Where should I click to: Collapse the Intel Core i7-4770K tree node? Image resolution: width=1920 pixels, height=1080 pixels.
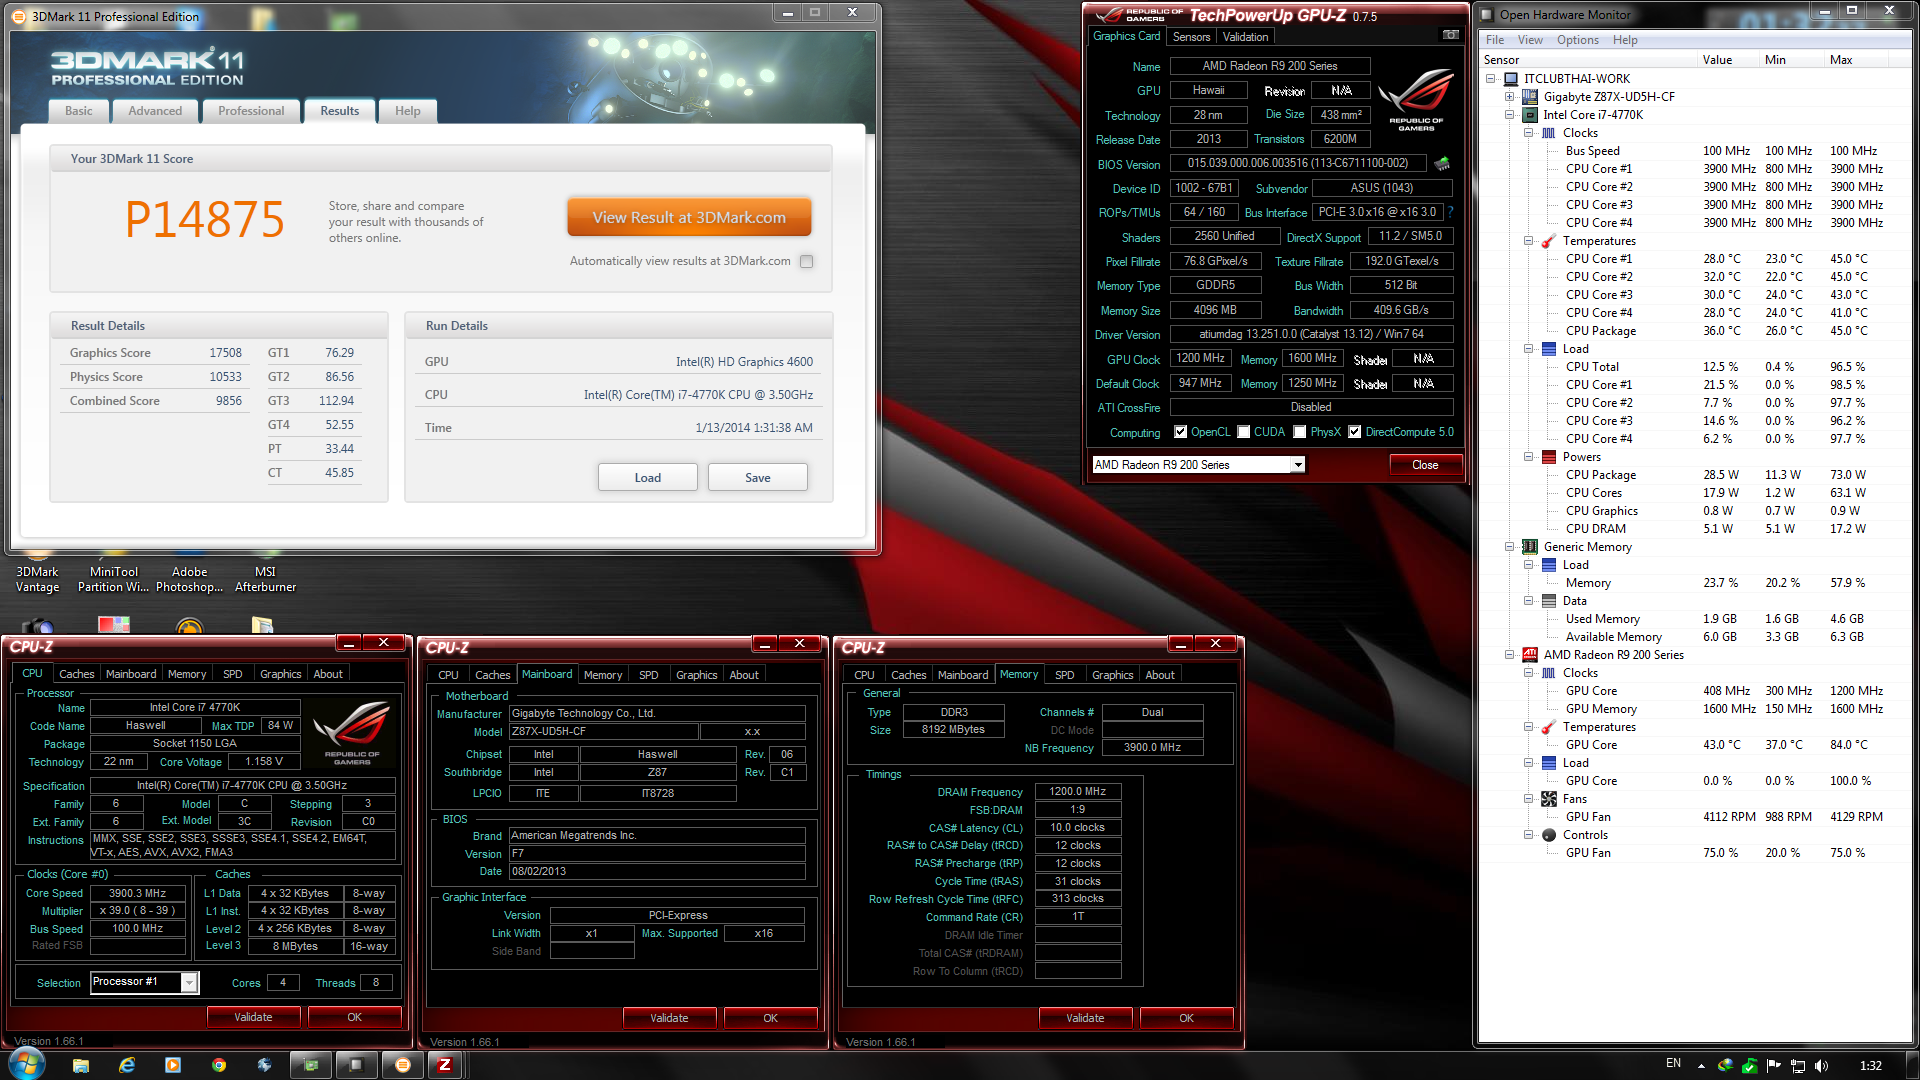pyautogui.click(x=1510, y=115)
